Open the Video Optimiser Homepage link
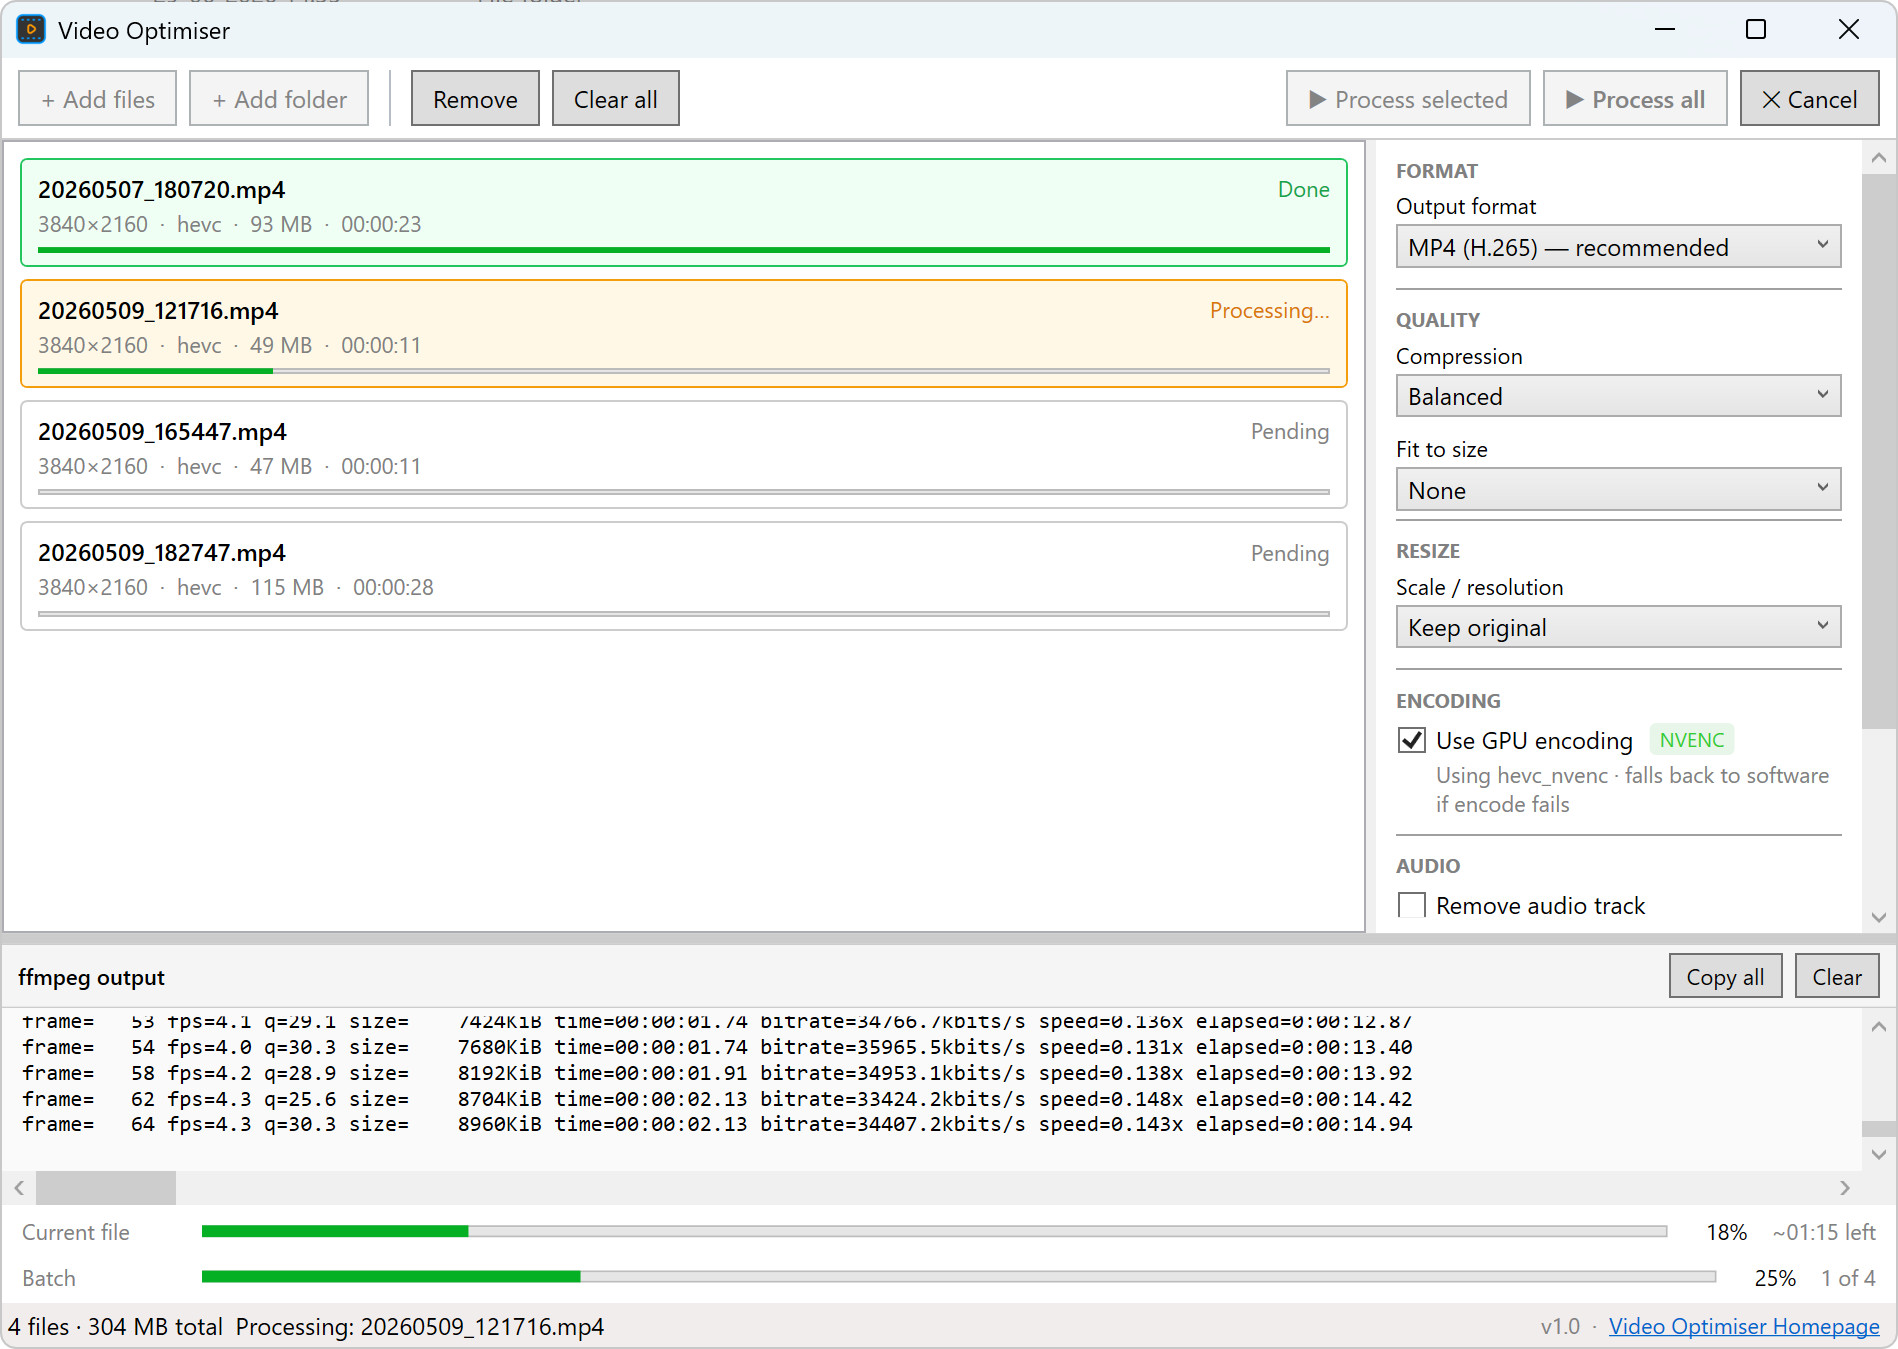The width and height of the screenshot is (1898, 1349). point(1744,1326)
